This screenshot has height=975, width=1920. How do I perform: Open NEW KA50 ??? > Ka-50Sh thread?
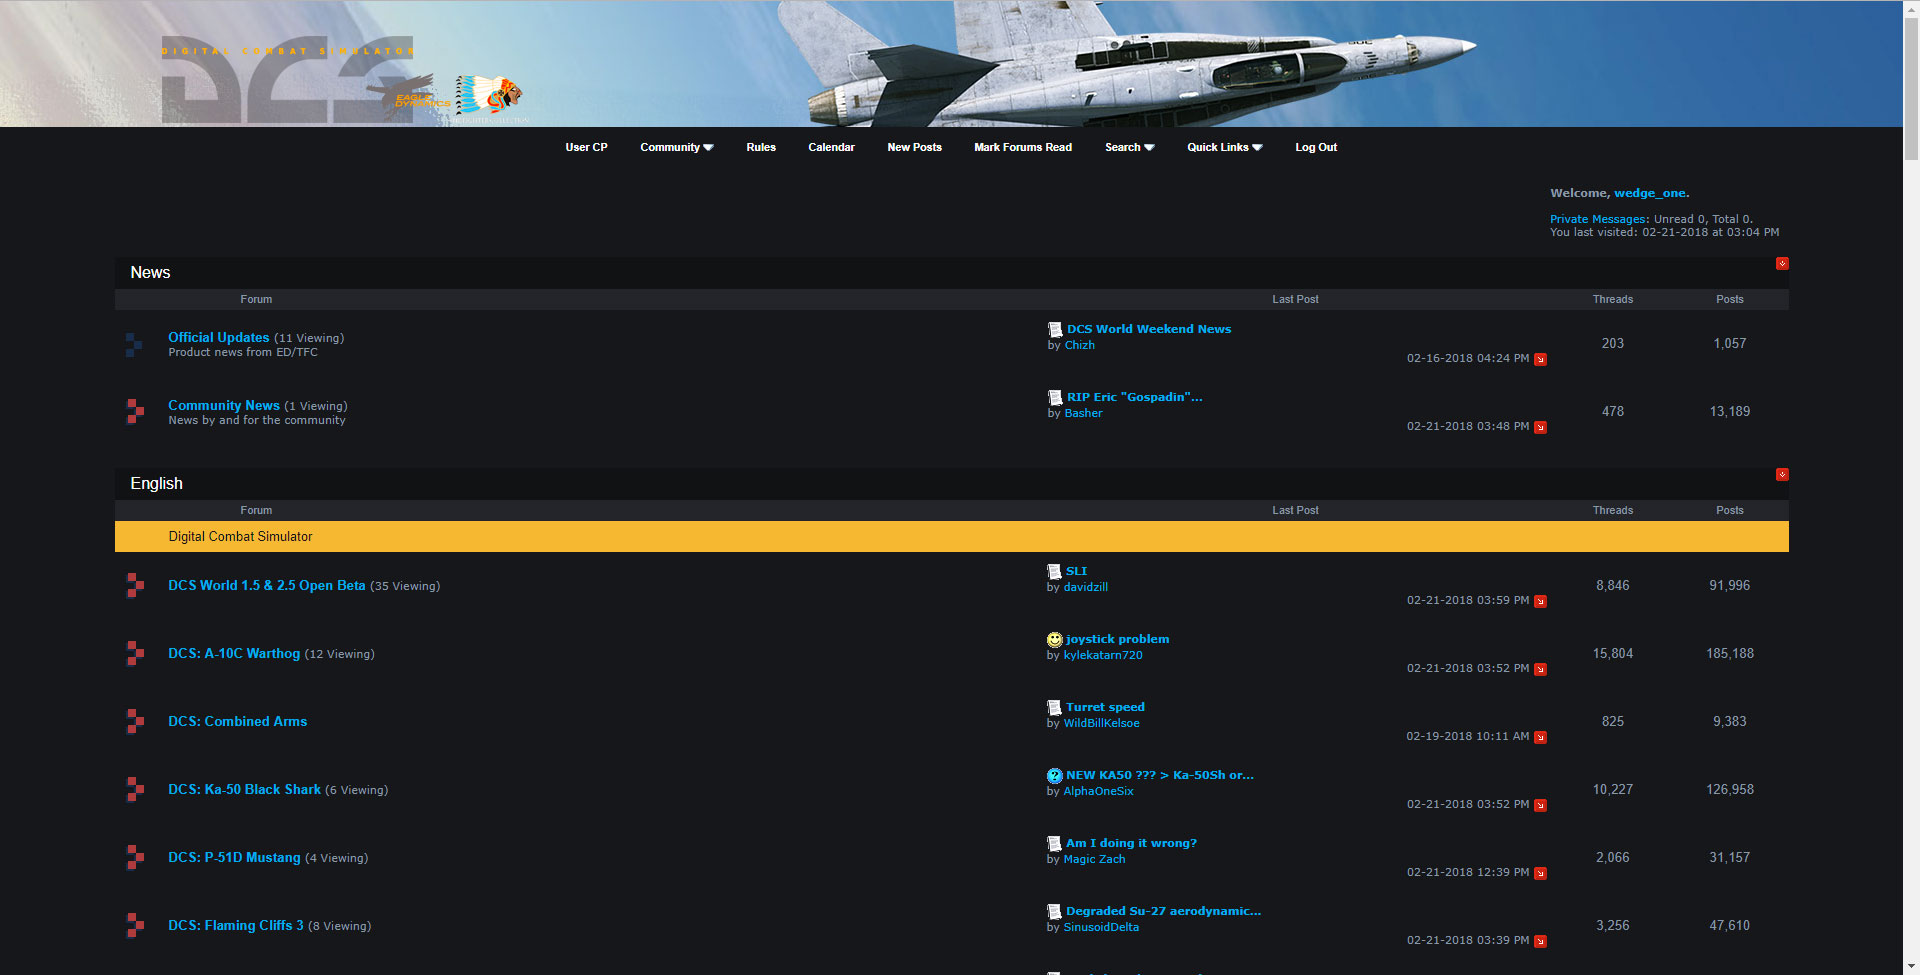click(1160, 775)
